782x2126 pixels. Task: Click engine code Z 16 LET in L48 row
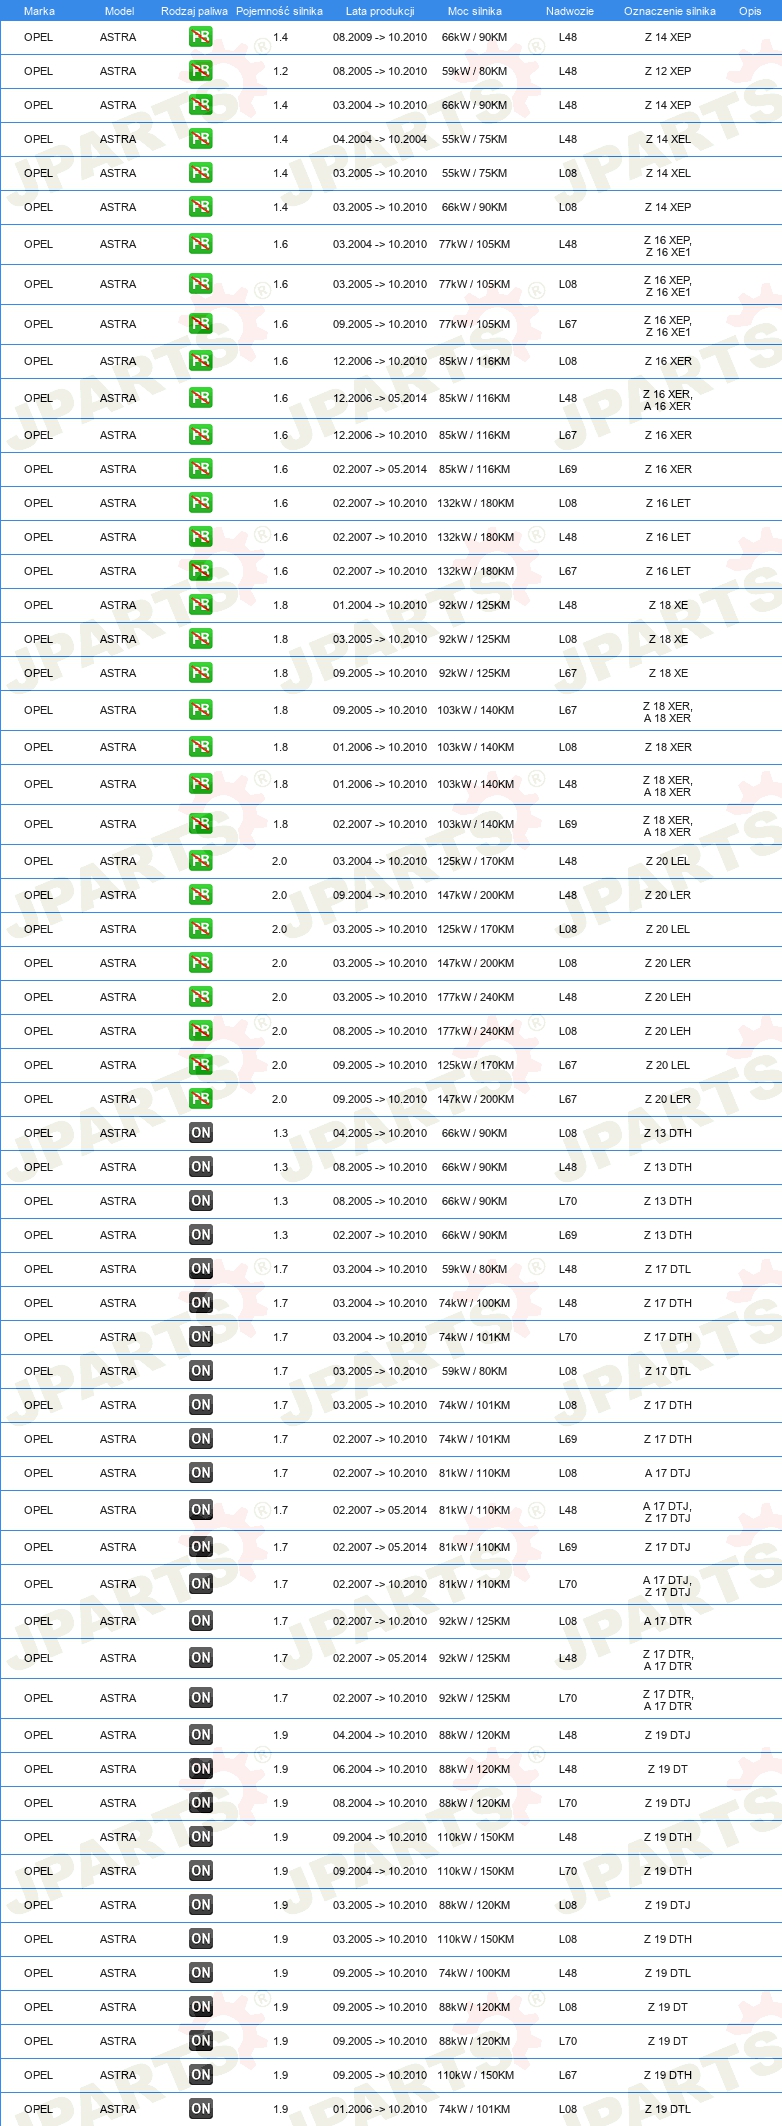coord(668,537)
